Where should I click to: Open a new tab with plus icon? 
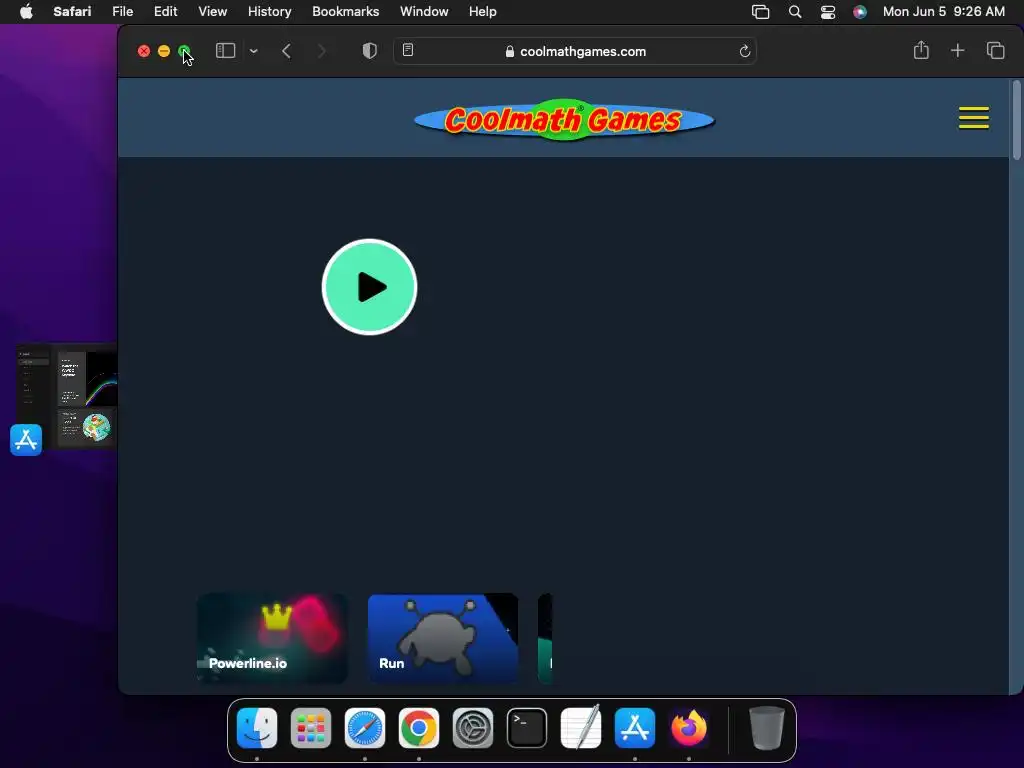coord(957,50)
